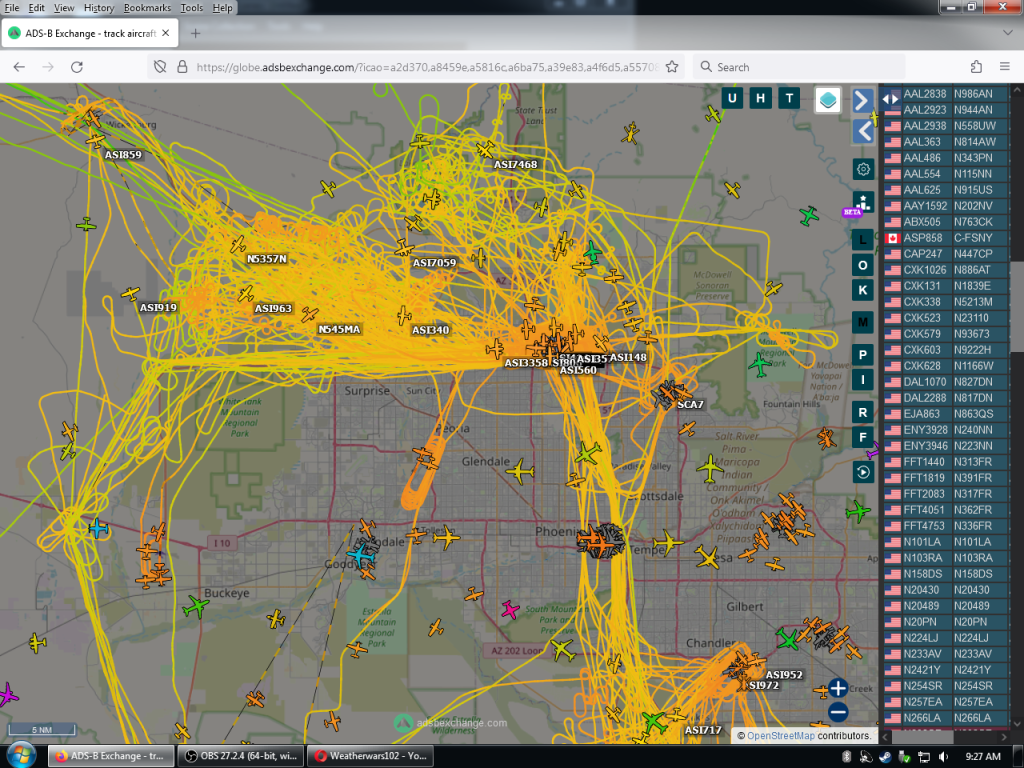This screenshot has height=768, width=1024.
Task: Open the Edit menu
Action: click(x=37, y=8)
